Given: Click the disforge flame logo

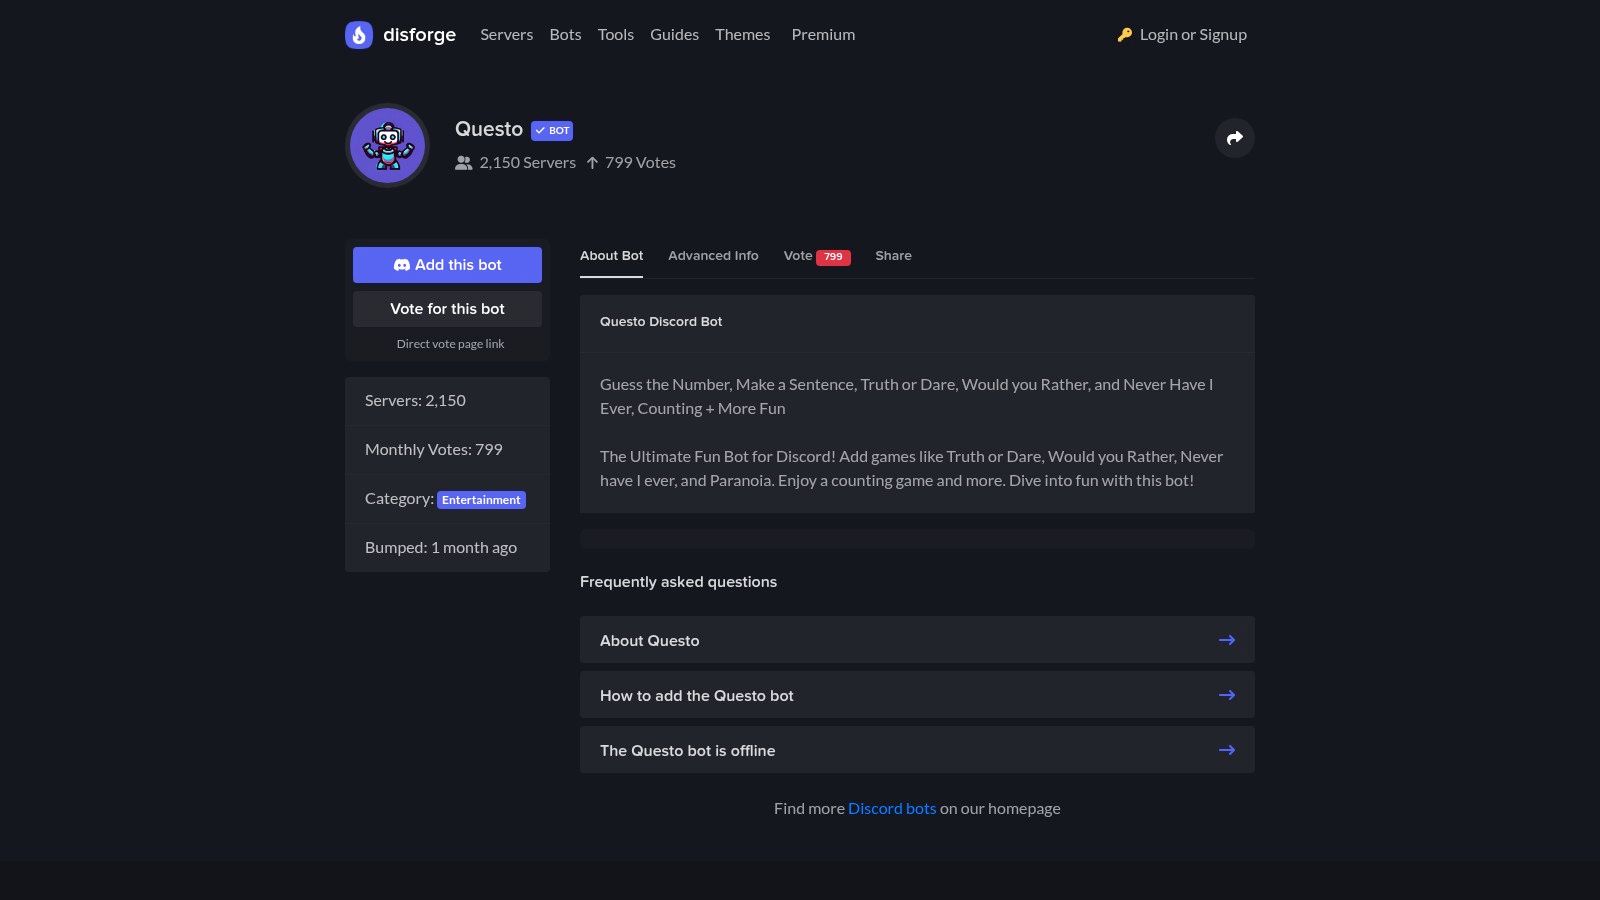Looking at the screenshot, I should pos(358,34).
